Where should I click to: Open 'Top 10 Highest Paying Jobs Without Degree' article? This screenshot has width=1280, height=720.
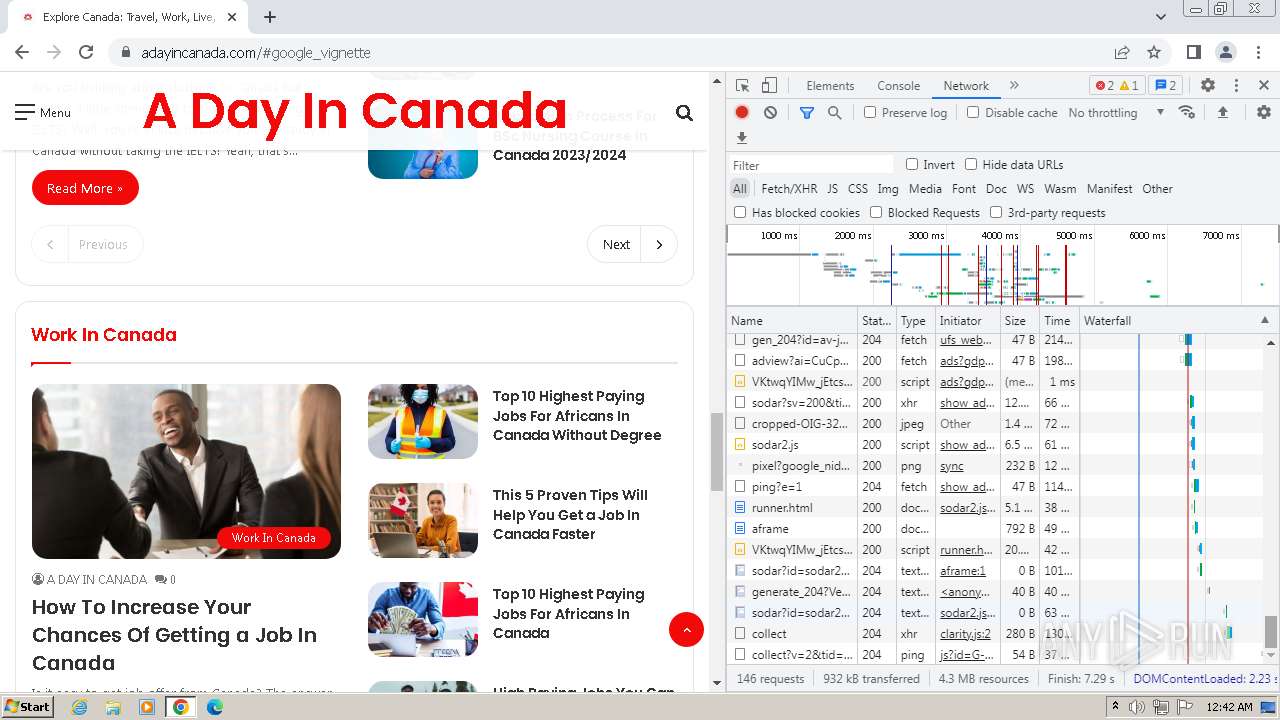577,416
